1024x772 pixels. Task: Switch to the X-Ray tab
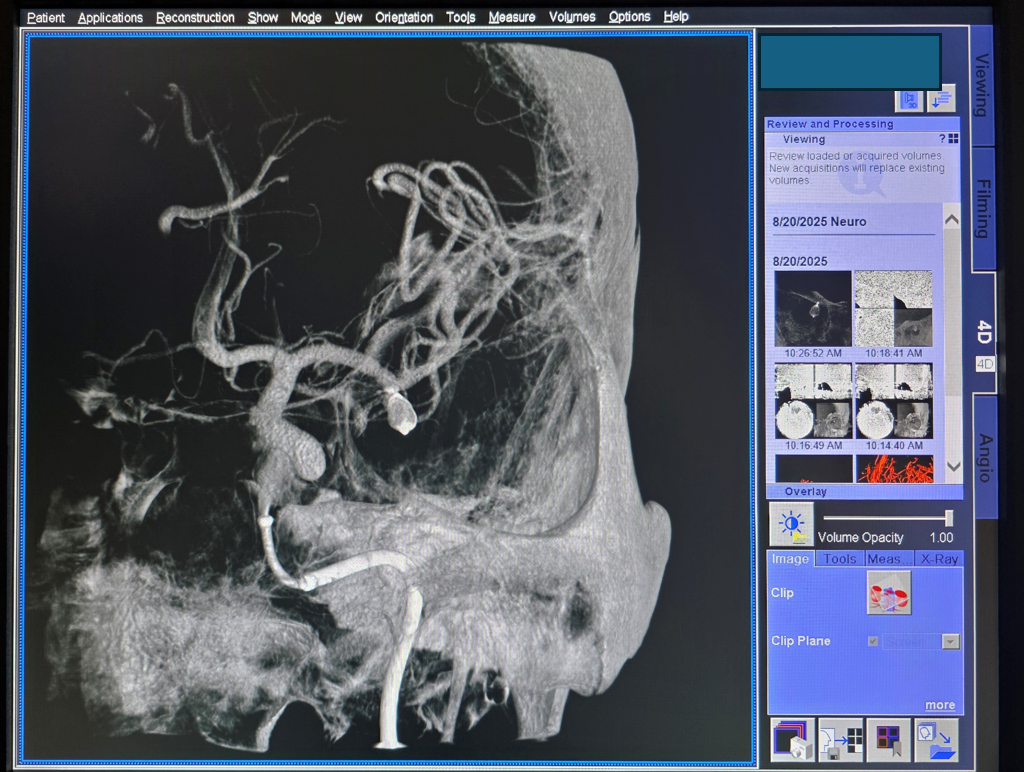point(939,559)
